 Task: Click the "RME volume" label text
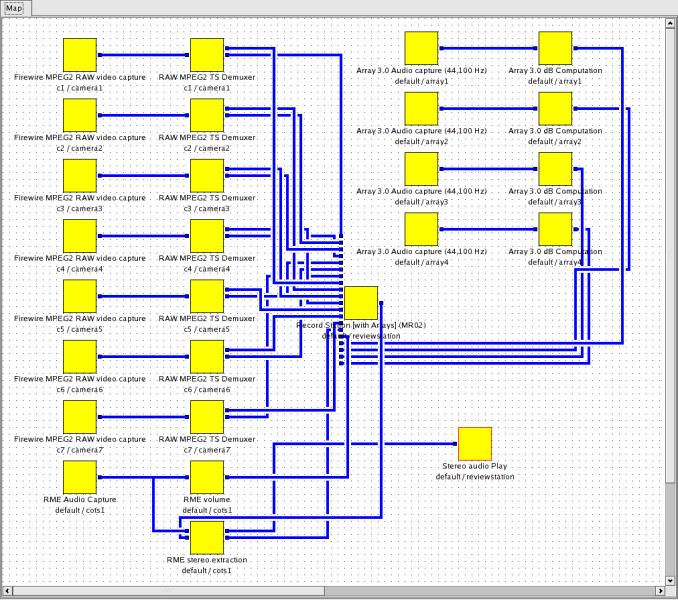tap(207, 499)
